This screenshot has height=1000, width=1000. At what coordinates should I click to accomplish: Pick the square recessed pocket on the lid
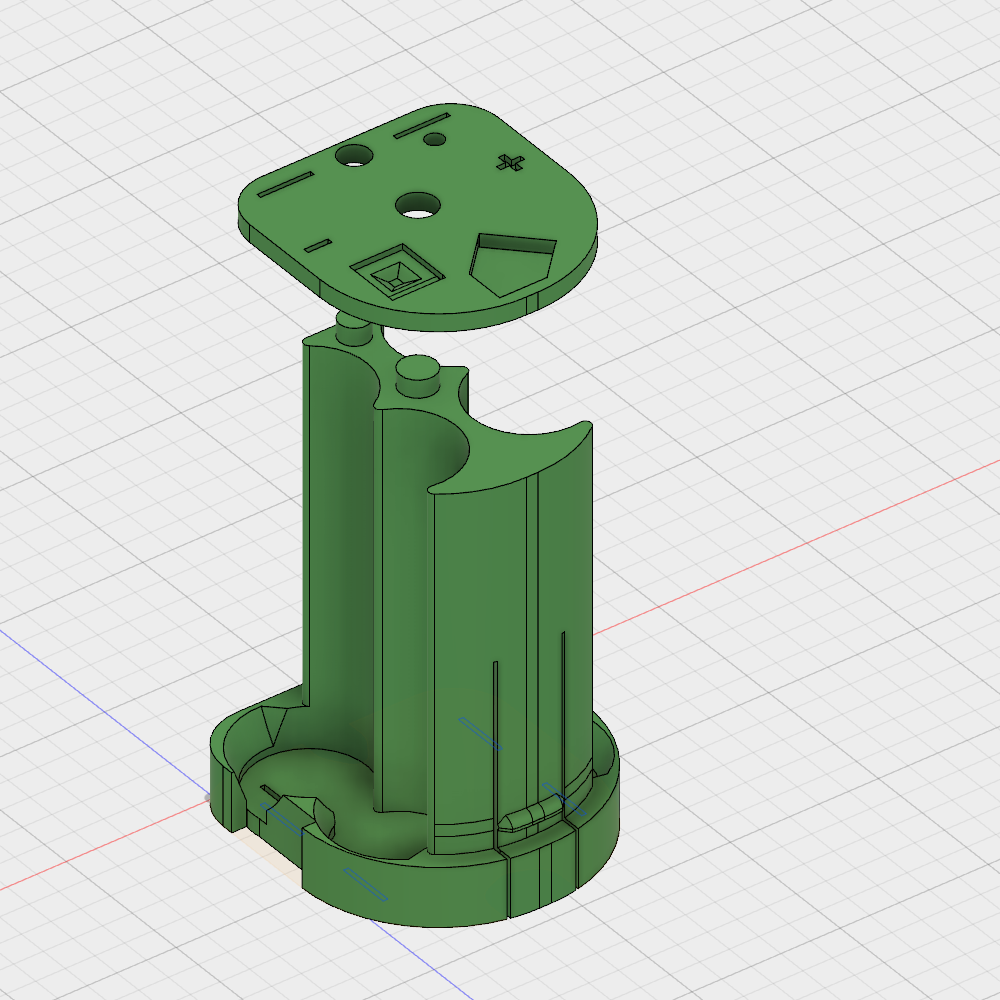point(395,272)
